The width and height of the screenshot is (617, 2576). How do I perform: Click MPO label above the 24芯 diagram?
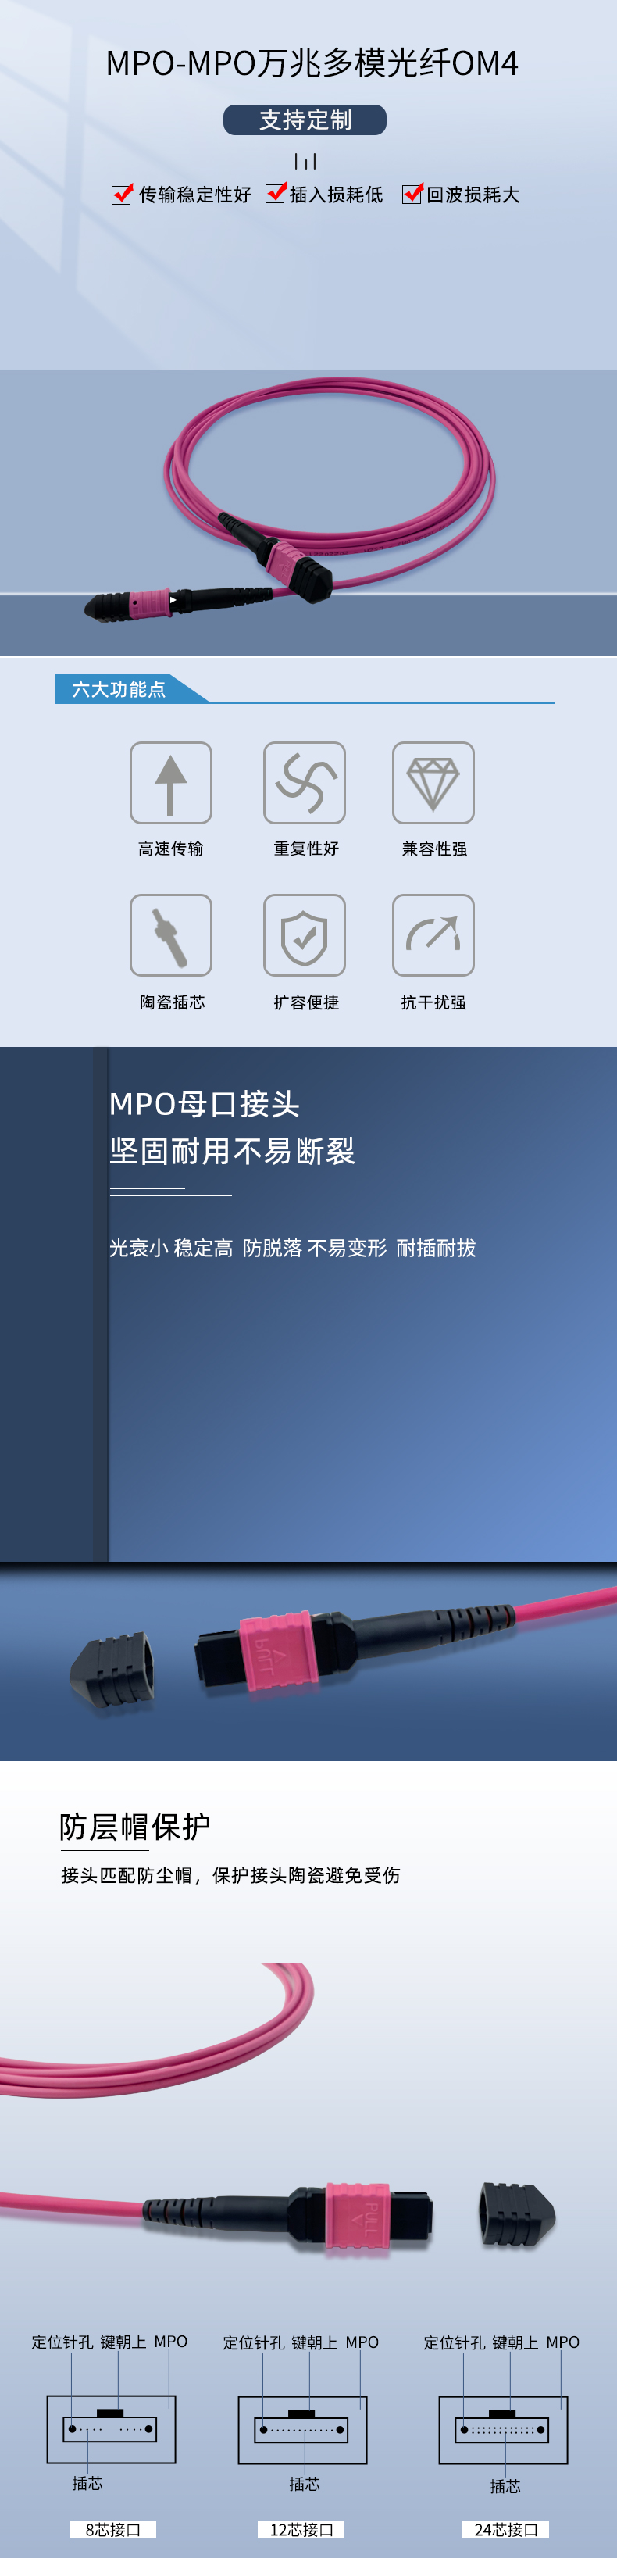click(563, 2342)
